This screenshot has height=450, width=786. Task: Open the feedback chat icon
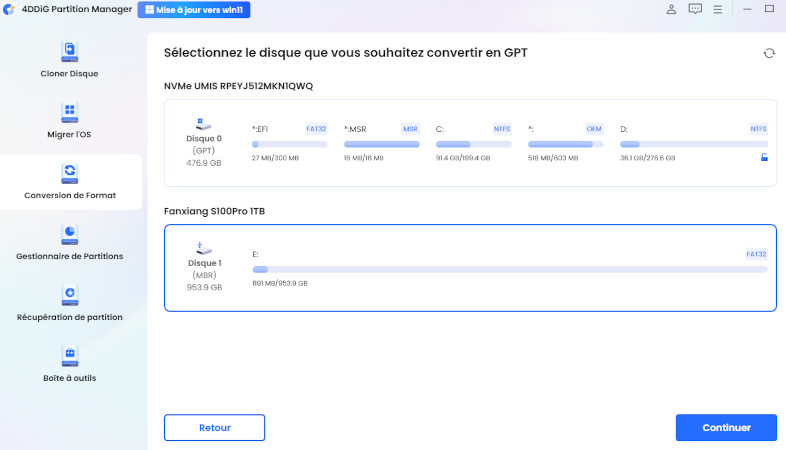695,10
